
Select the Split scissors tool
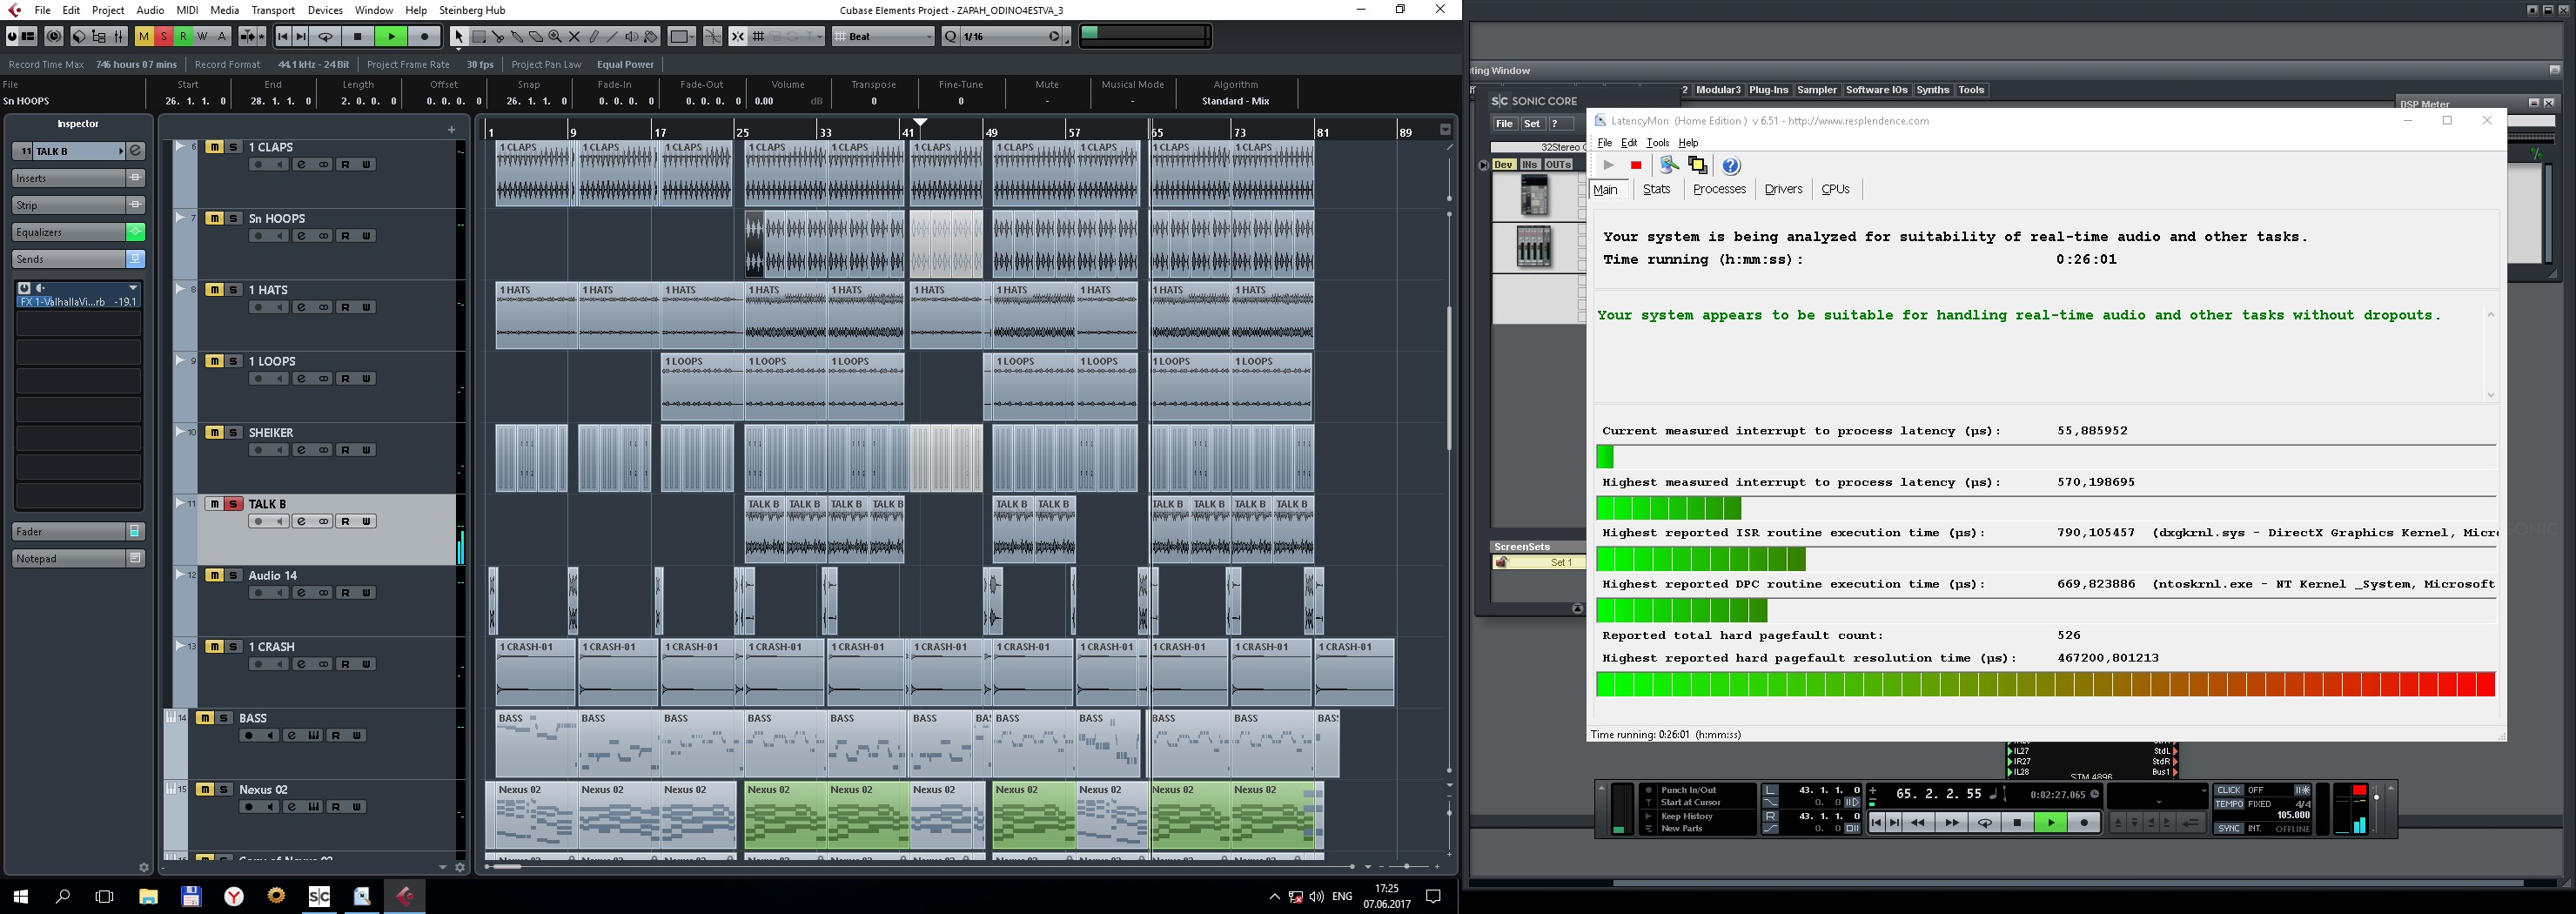(x=498, y=37)
